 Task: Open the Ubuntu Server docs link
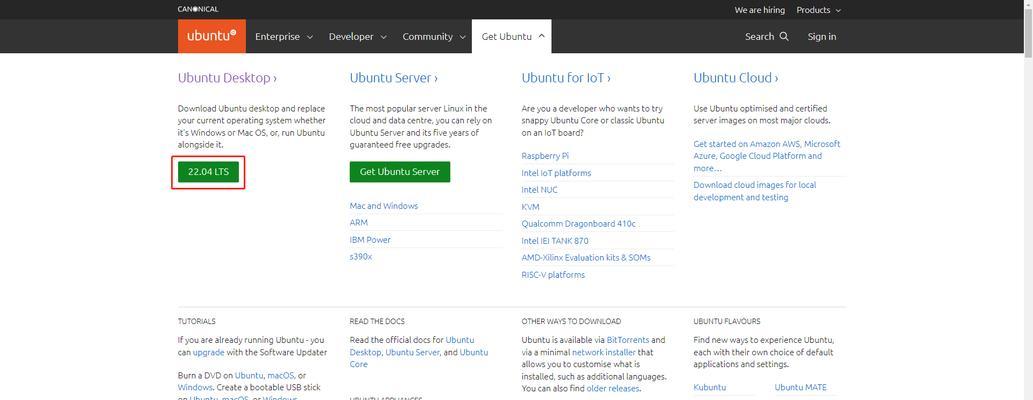412,353
